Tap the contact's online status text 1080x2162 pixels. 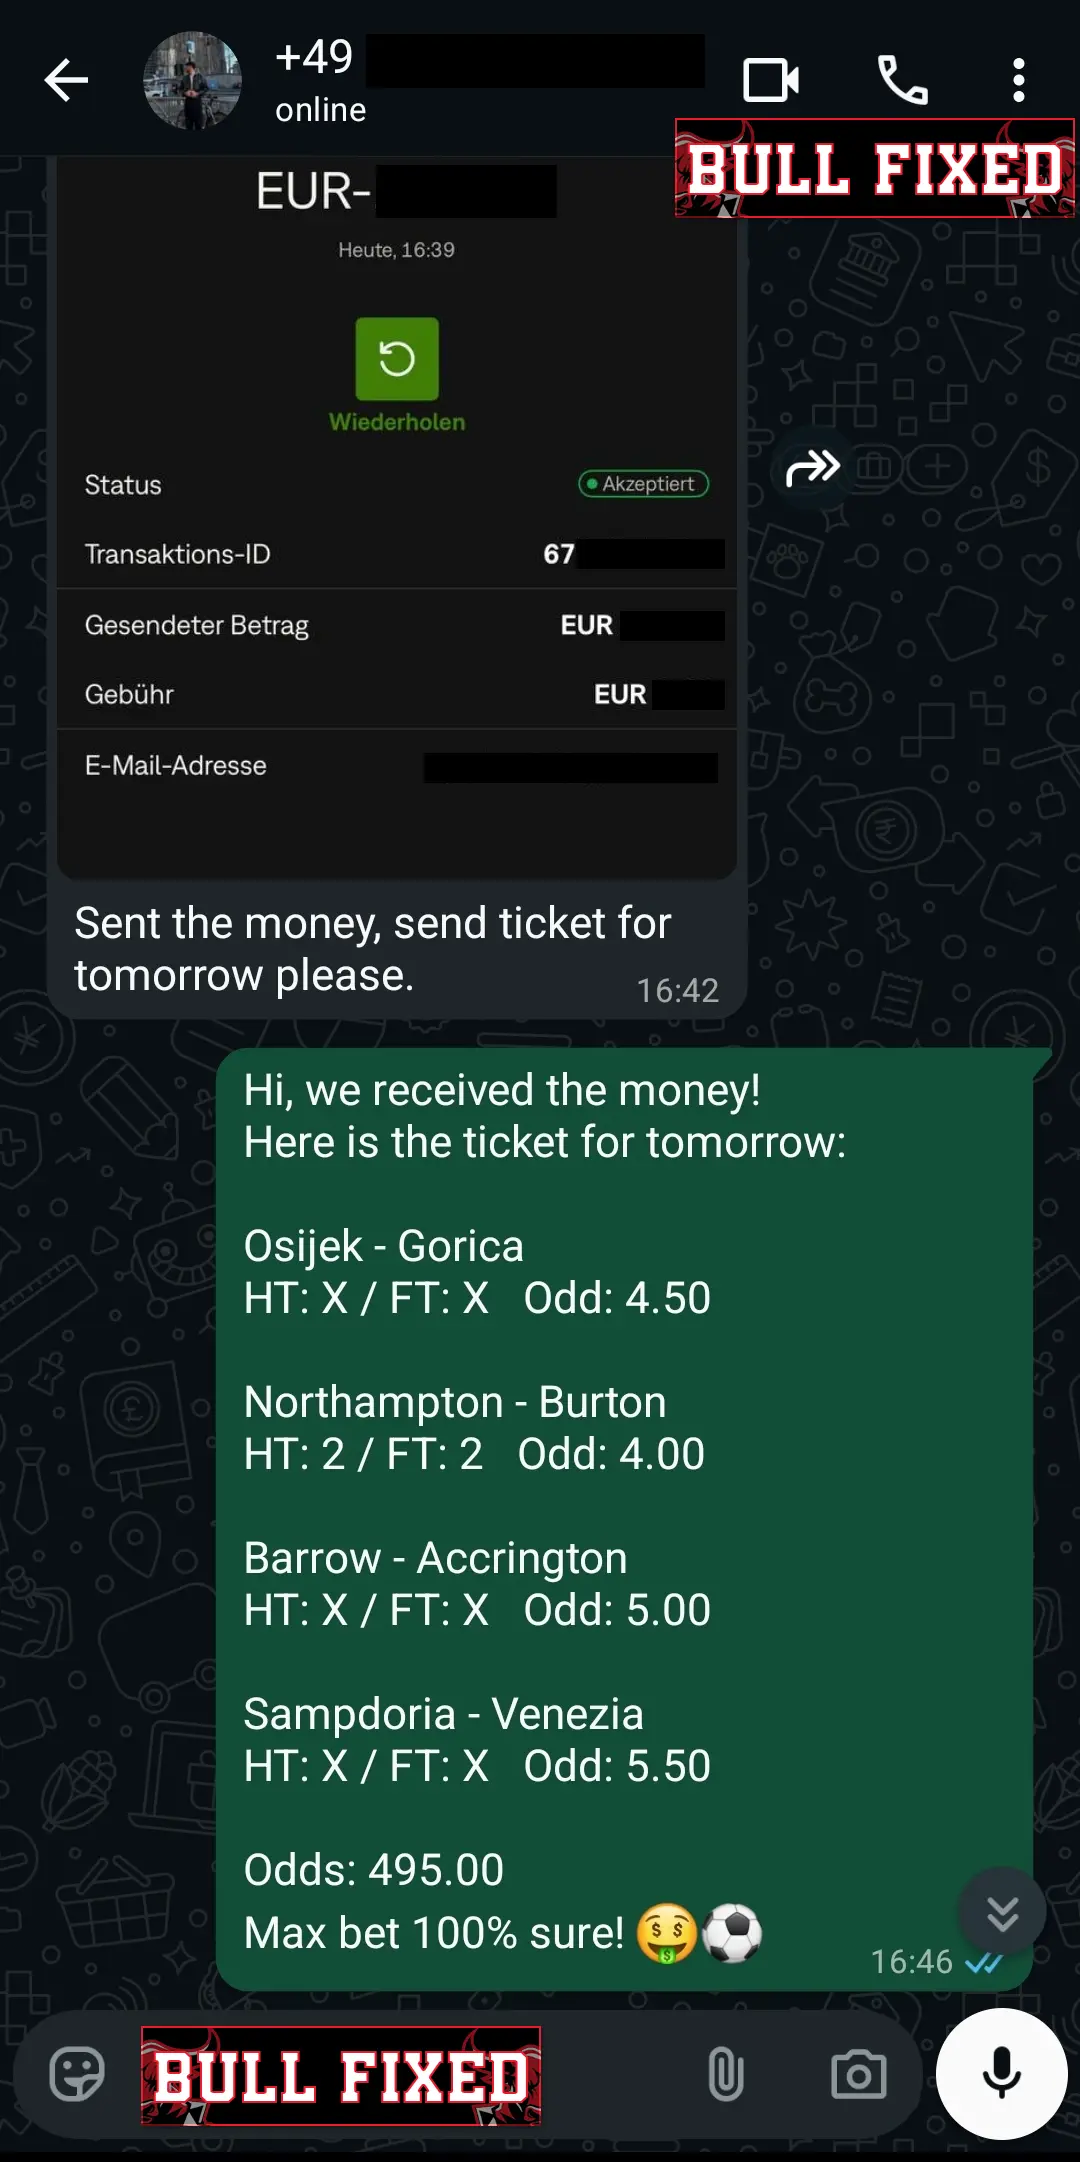click(x=321, y=110)
